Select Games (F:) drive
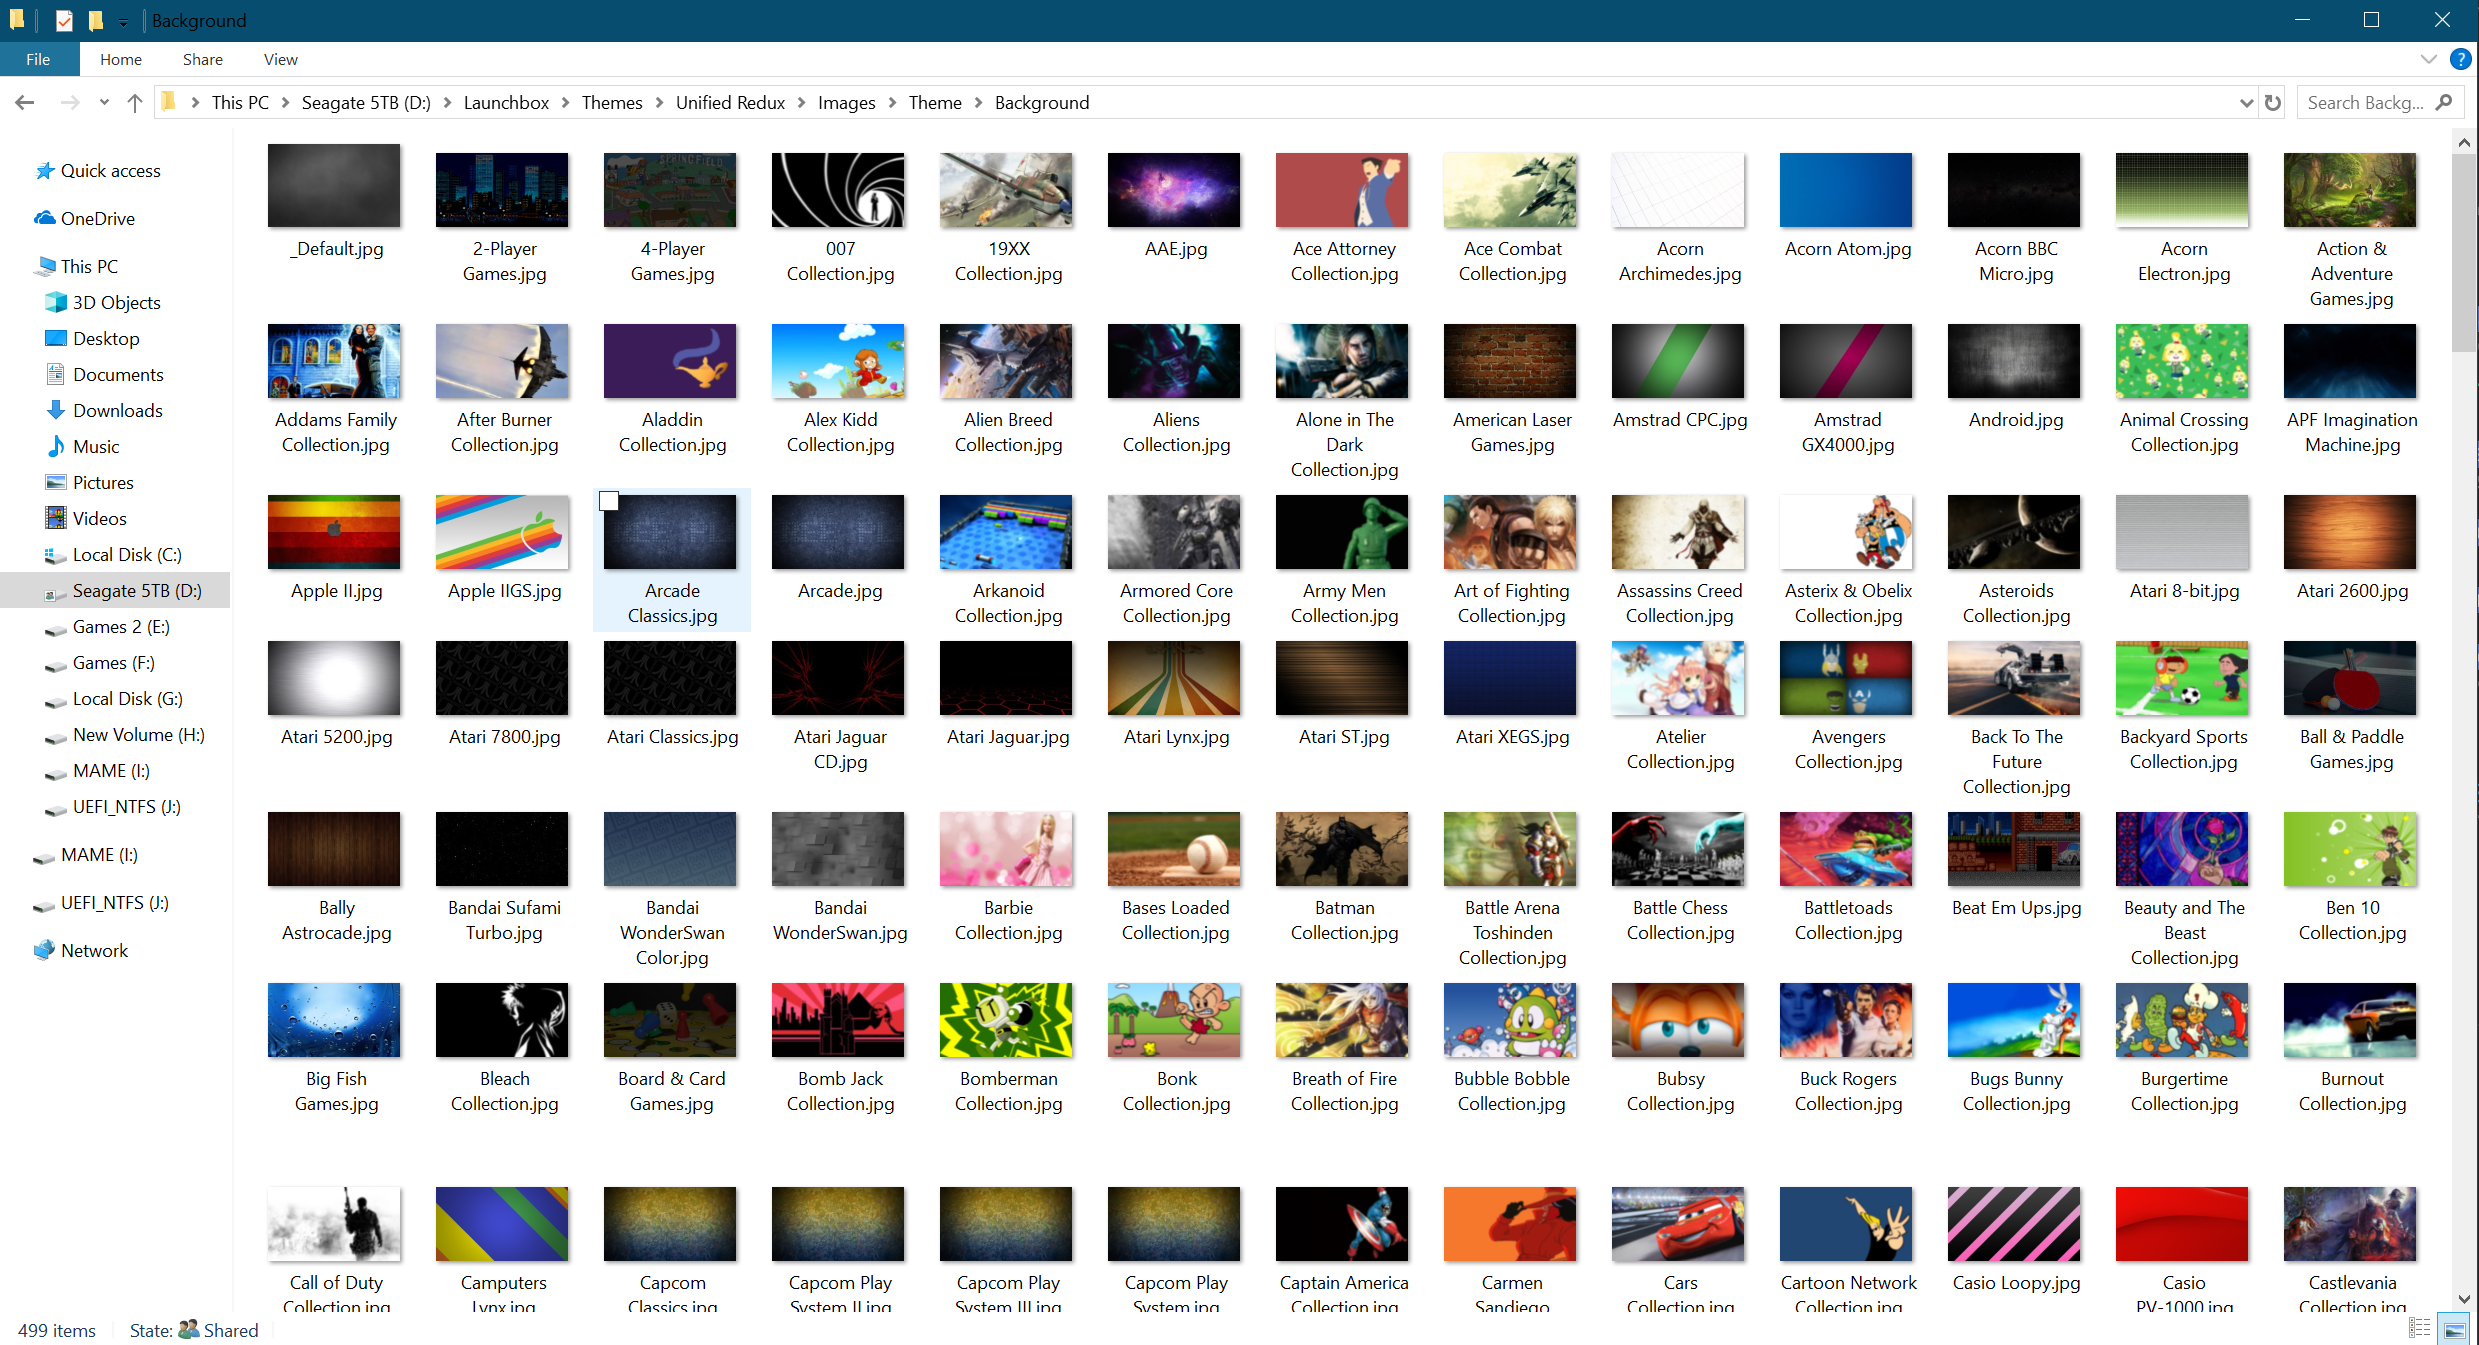The width and height of the screenshot is (2479, 1345). [x=113, y=663]
